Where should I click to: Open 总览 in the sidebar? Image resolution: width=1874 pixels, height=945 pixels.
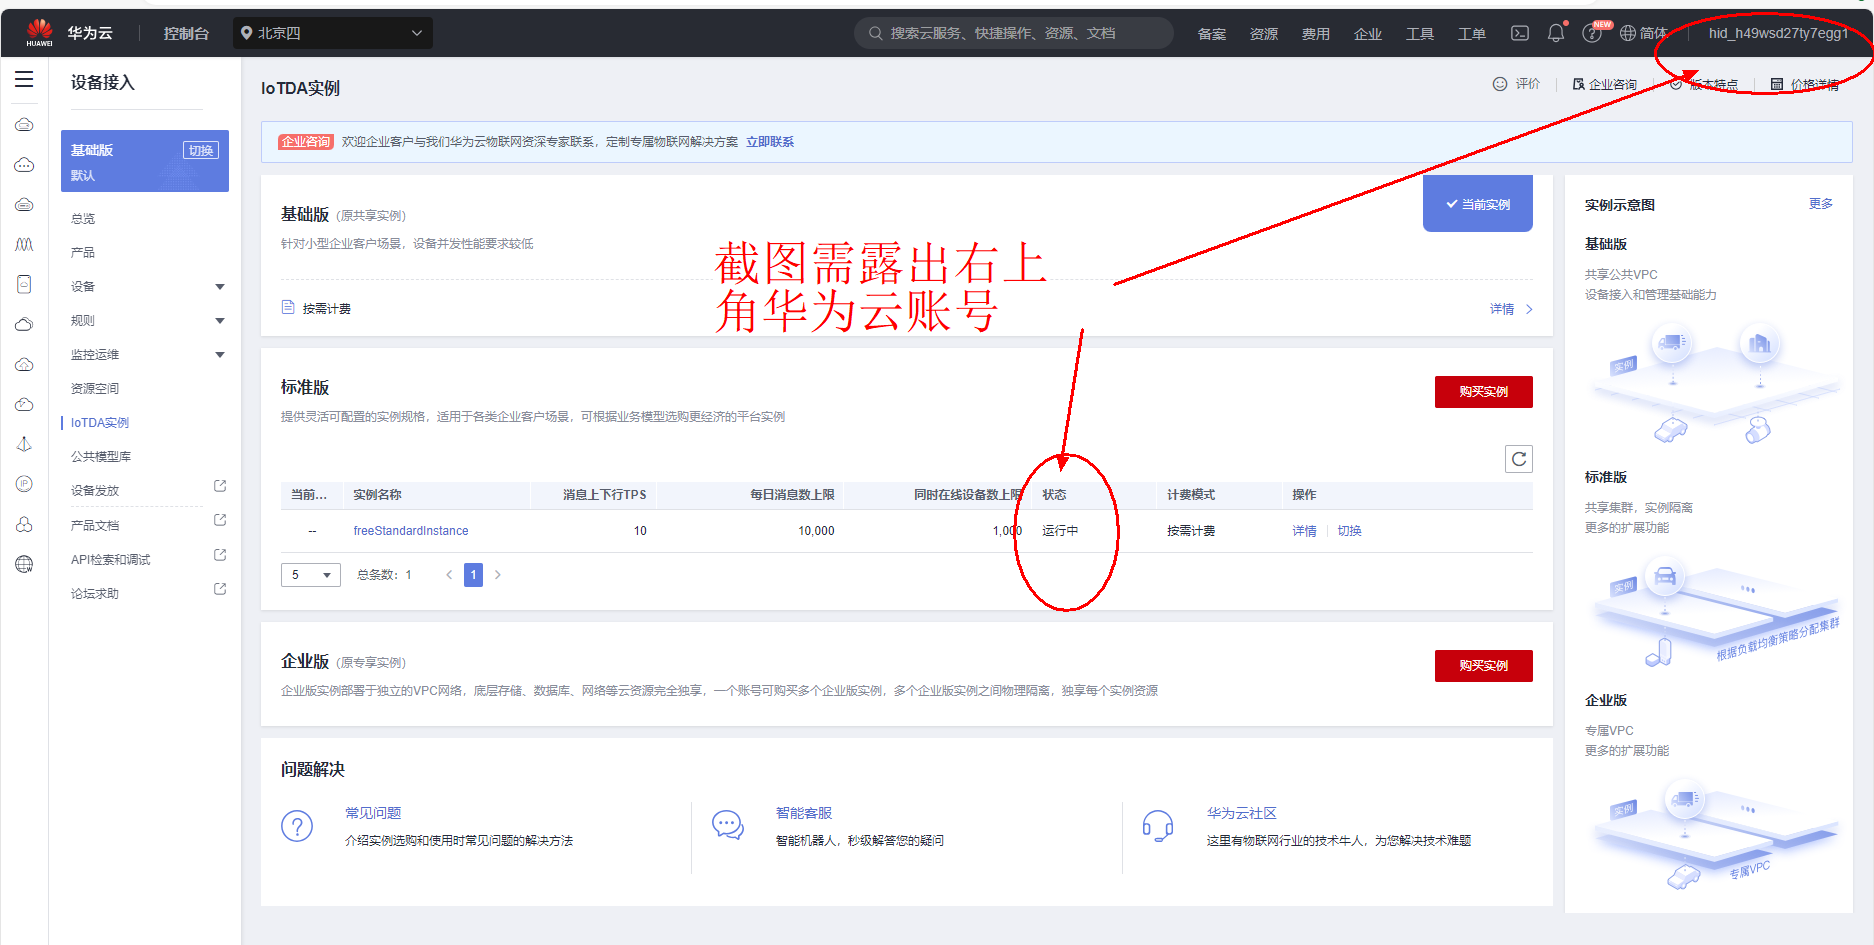pos(83,219)
